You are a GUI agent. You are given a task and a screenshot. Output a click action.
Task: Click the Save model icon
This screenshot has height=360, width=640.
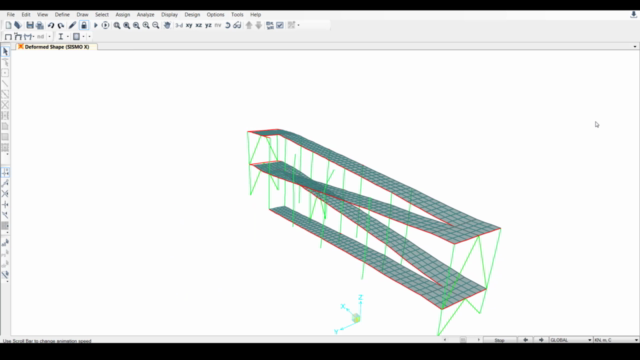click(30, 25)
